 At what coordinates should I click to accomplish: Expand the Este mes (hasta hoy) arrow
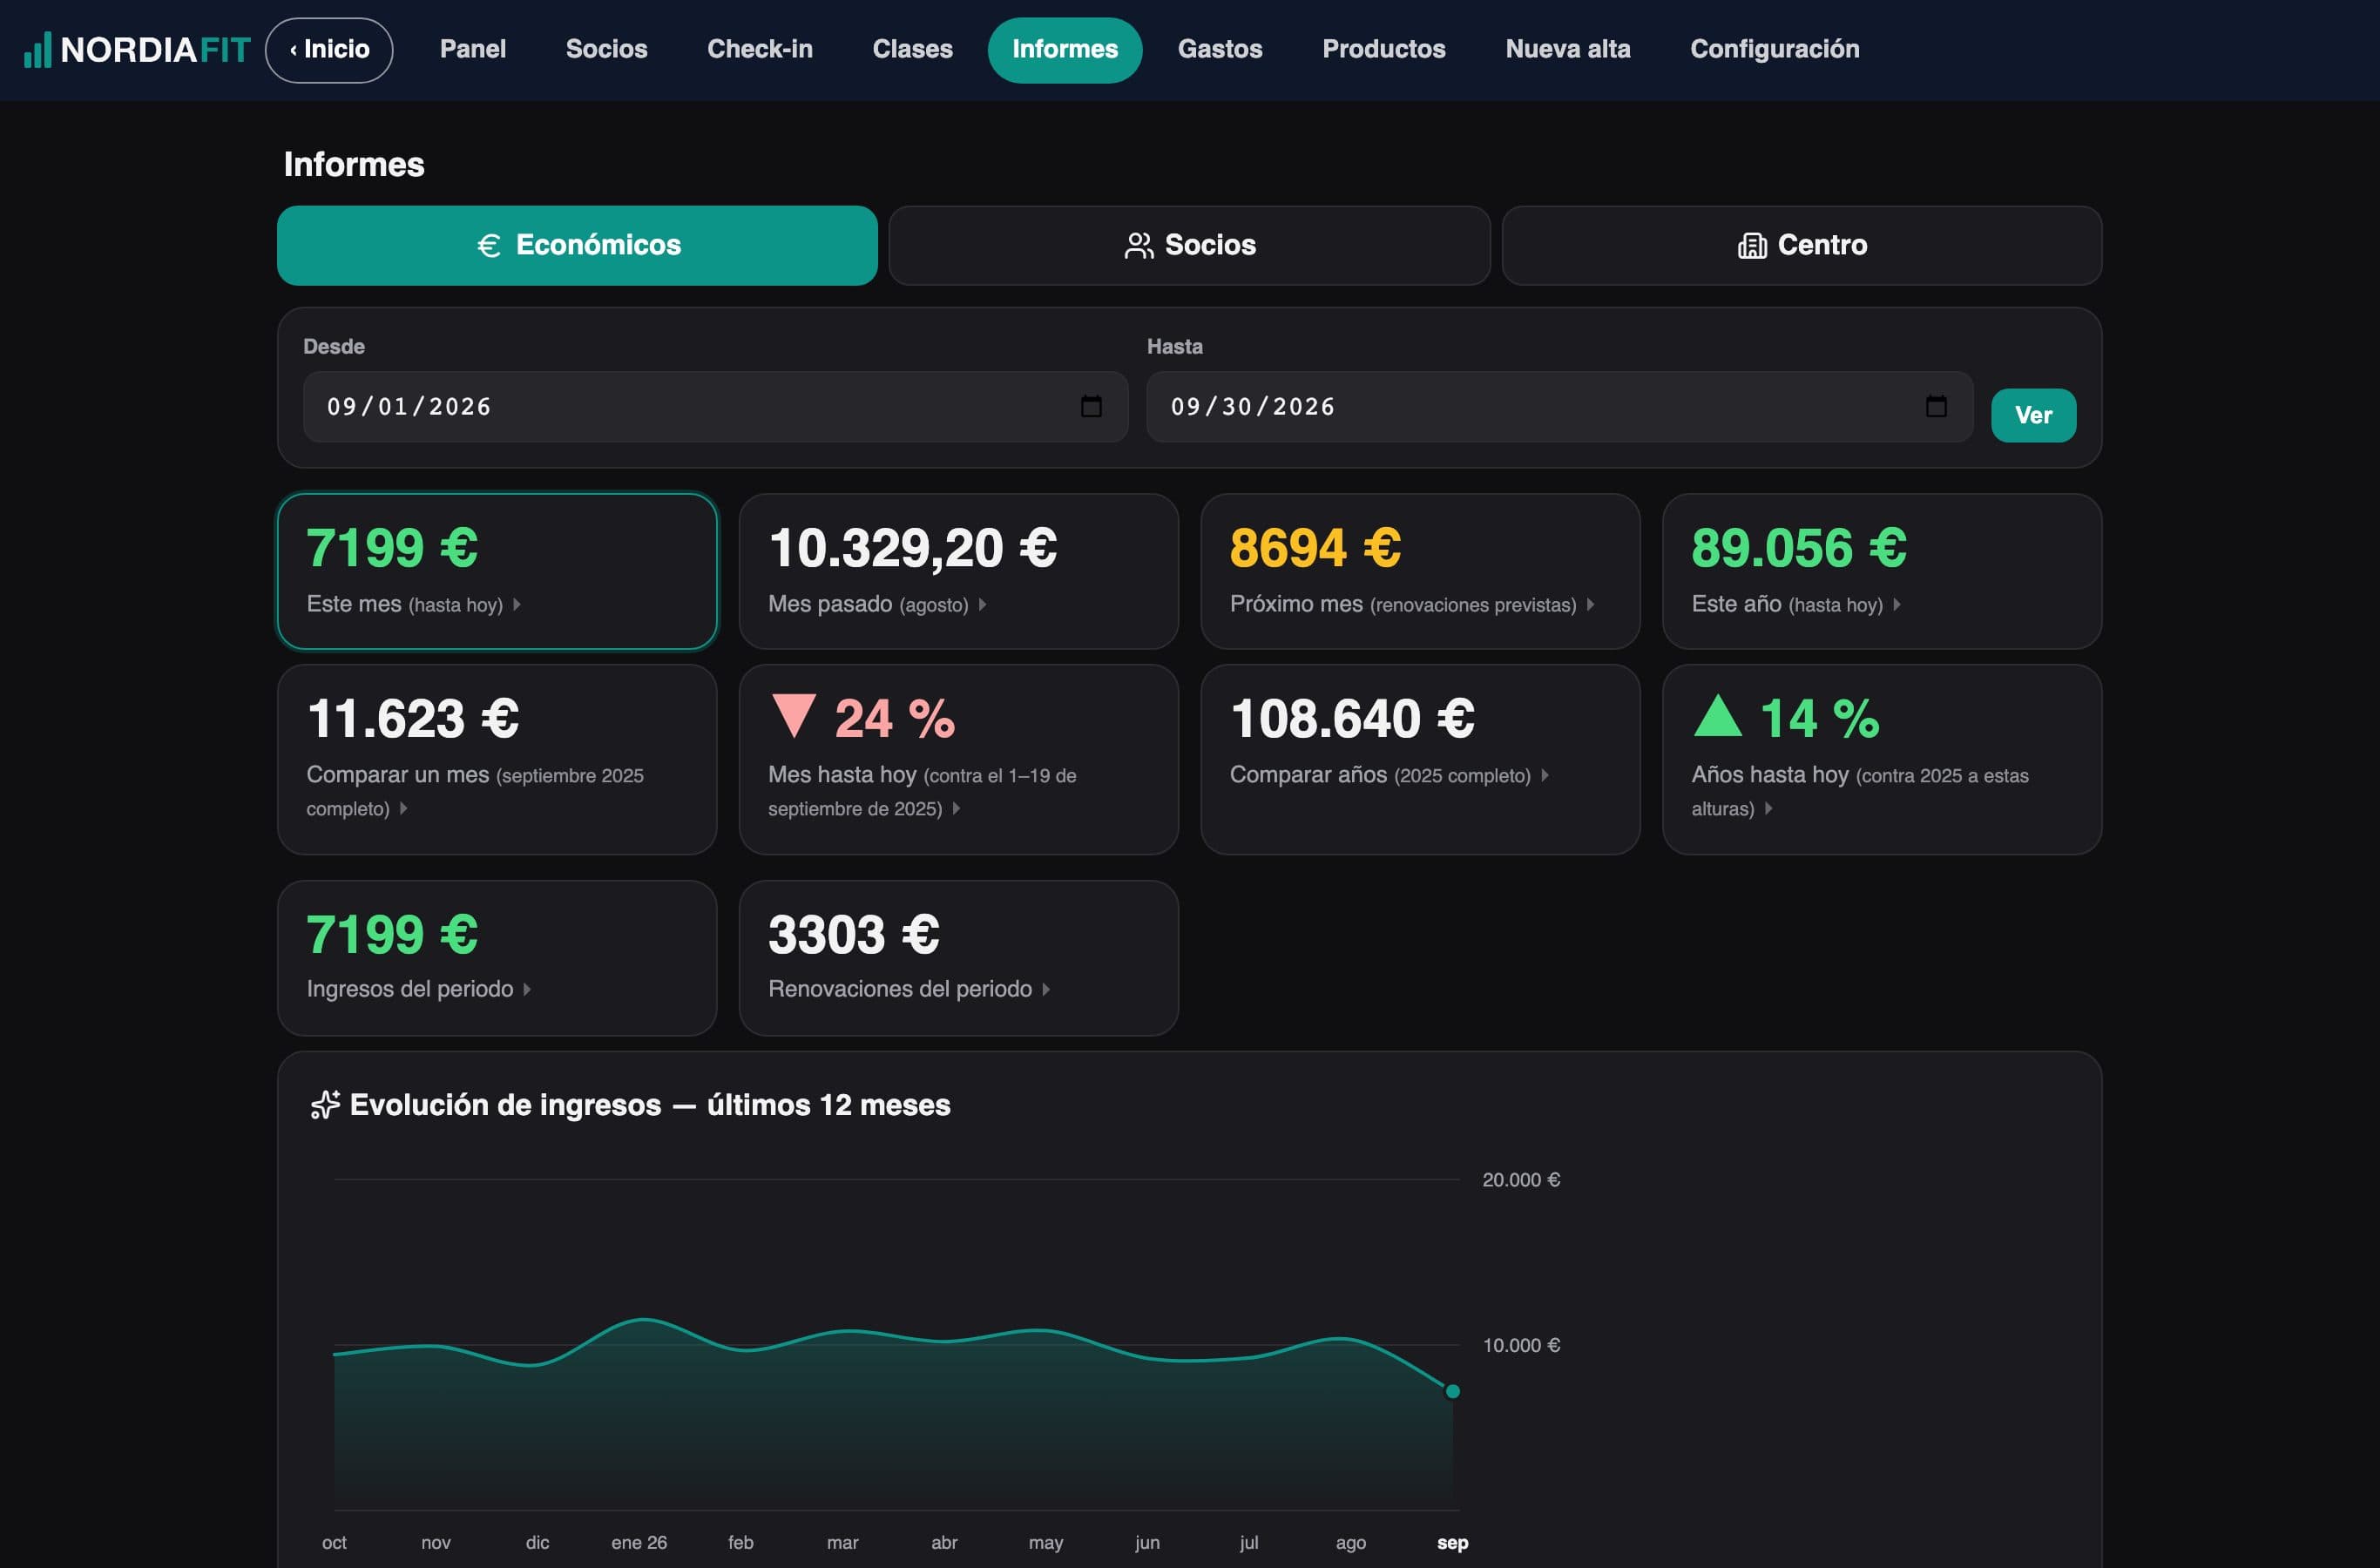tap(517, 605)
